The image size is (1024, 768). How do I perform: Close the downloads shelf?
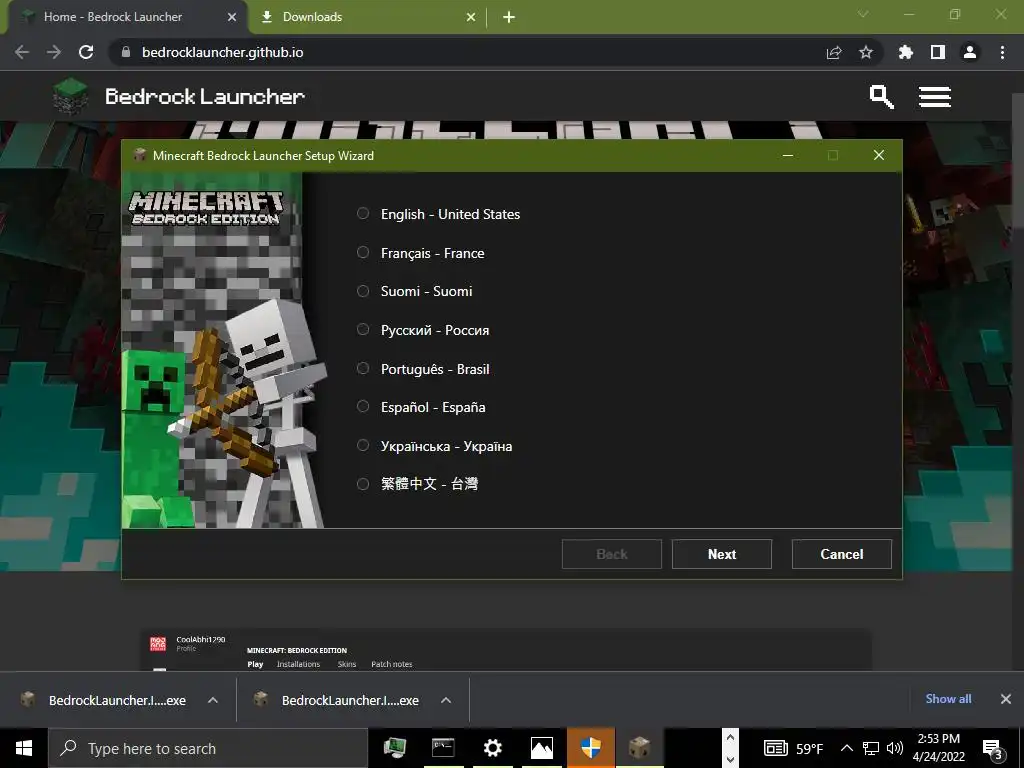pyautogui.click(x=1006, y=699)
